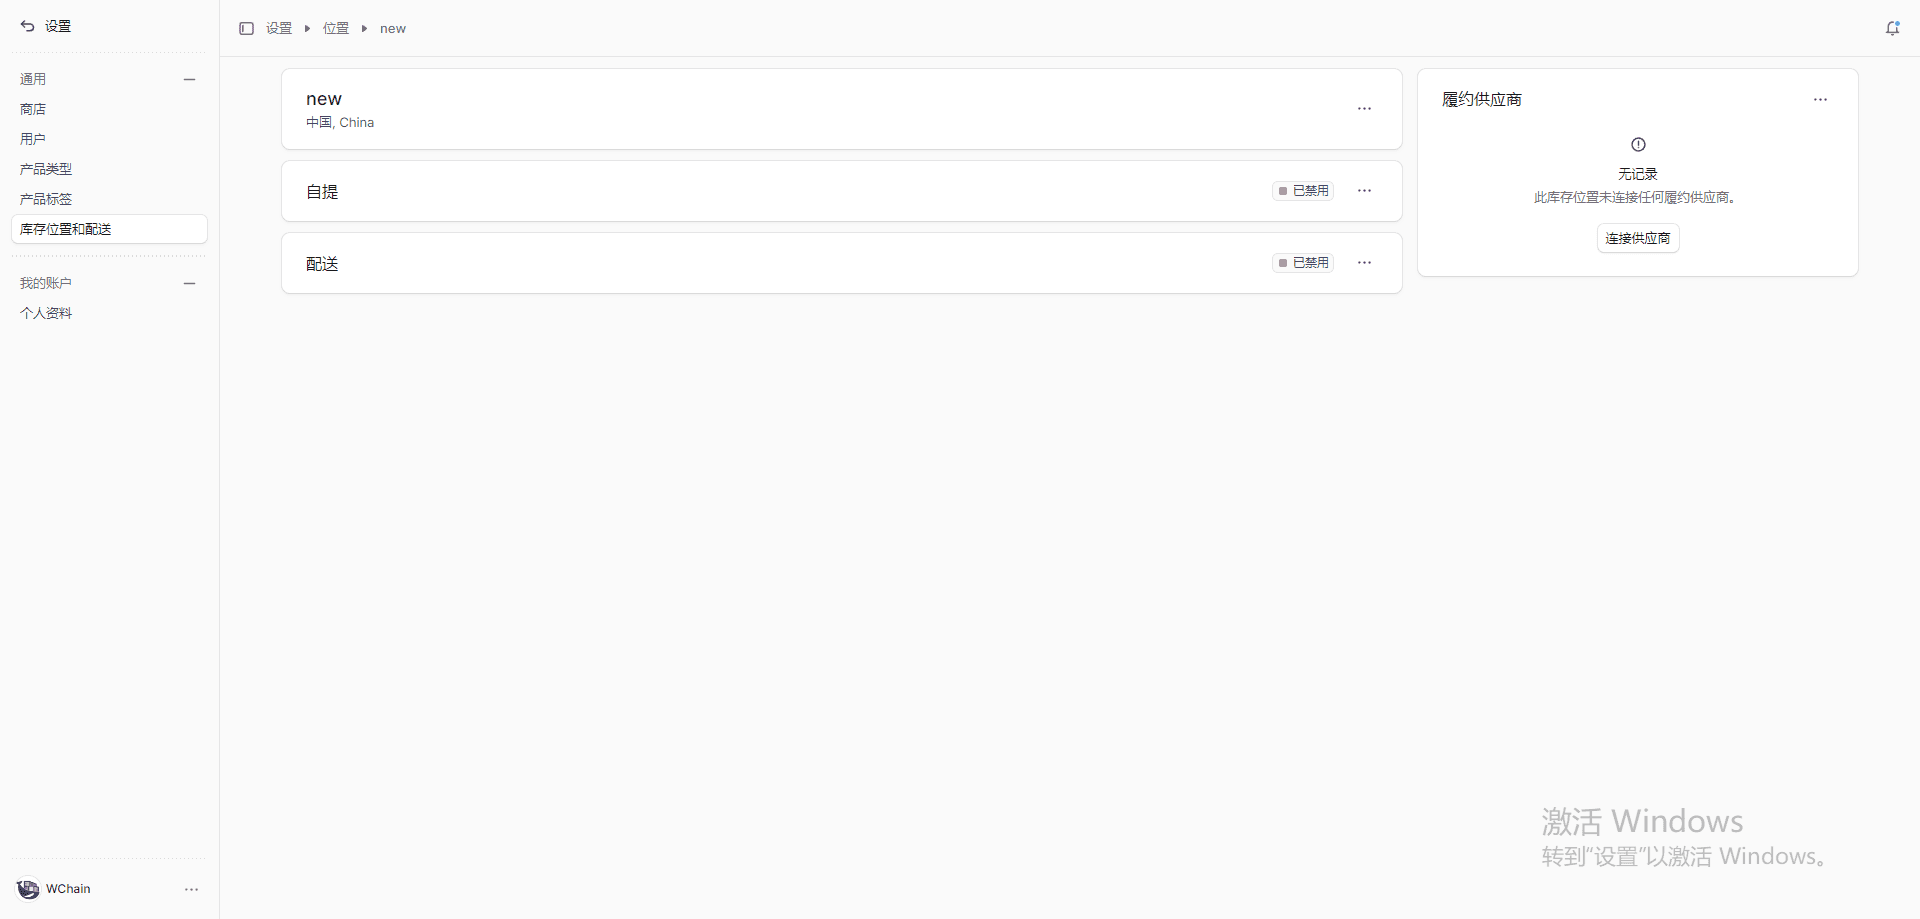Open 商店 settings page
1920x919 pixels.
pos(33,109)
